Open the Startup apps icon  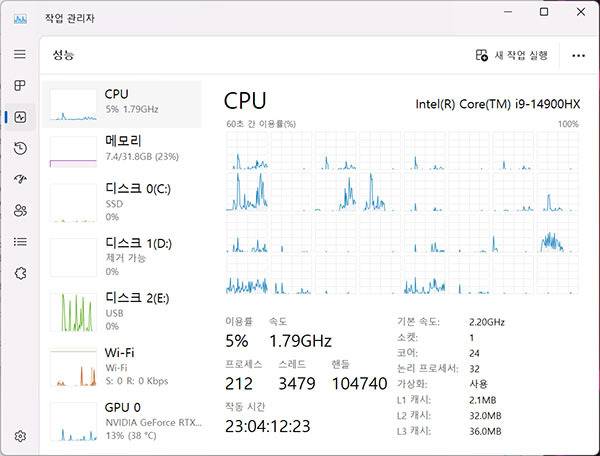click(20, 179)
